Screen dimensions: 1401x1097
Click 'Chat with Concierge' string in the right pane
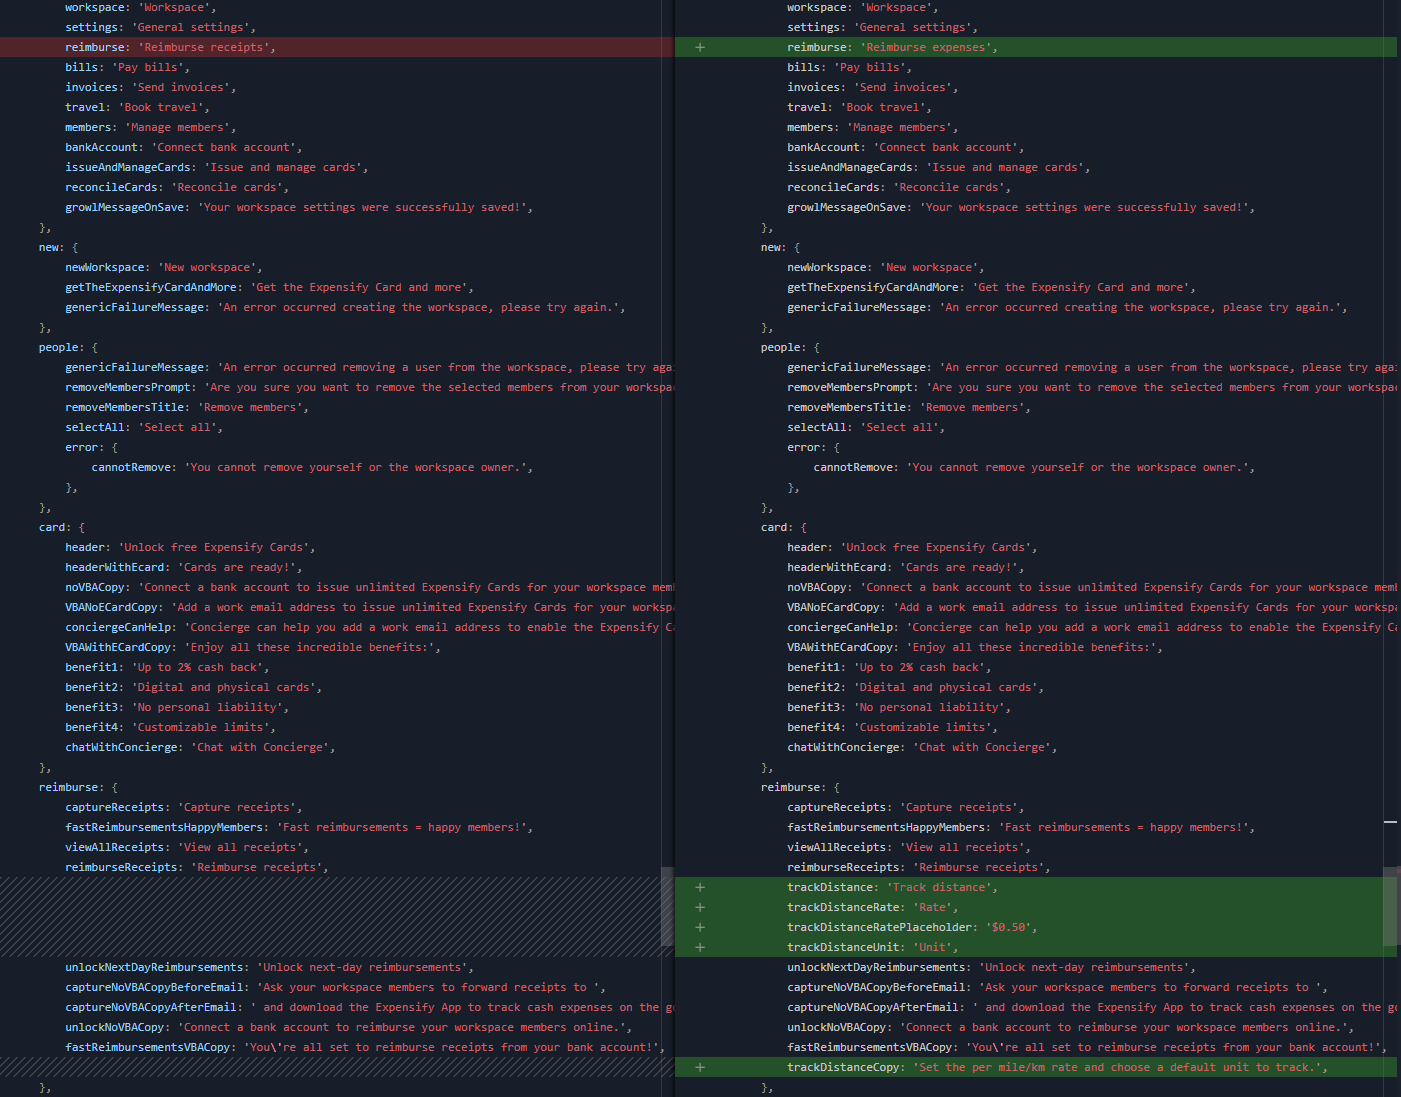tap(982, 747)
